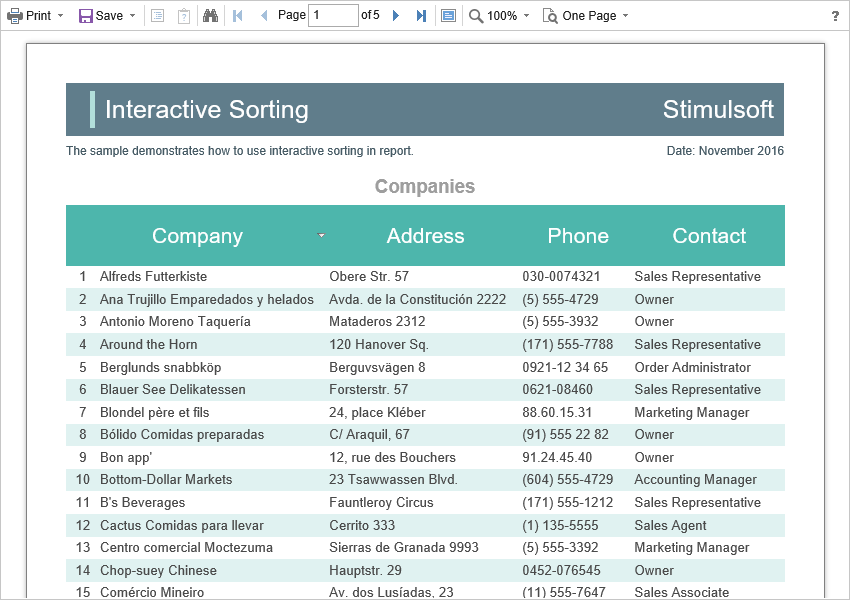Sort by the Company column header
The height and width of the screenshot is (600, 850).
pos(197,236)
